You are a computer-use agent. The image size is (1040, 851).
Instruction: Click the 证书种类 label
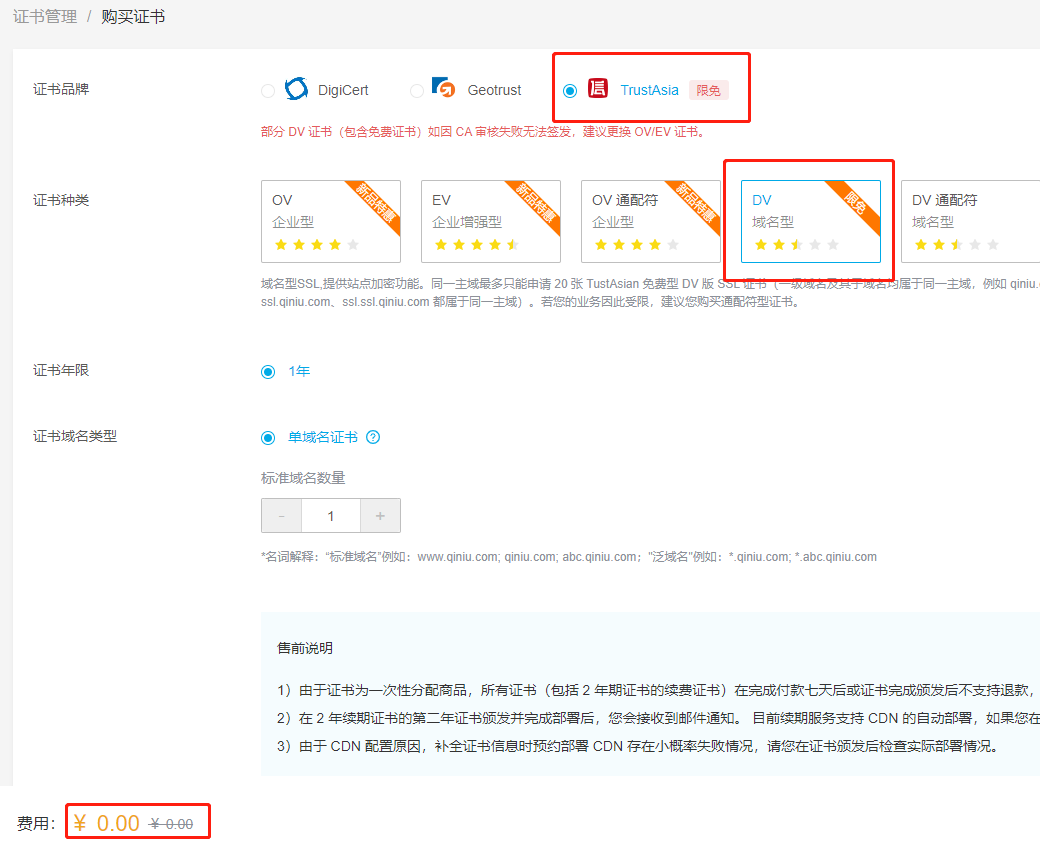[61, 200]
